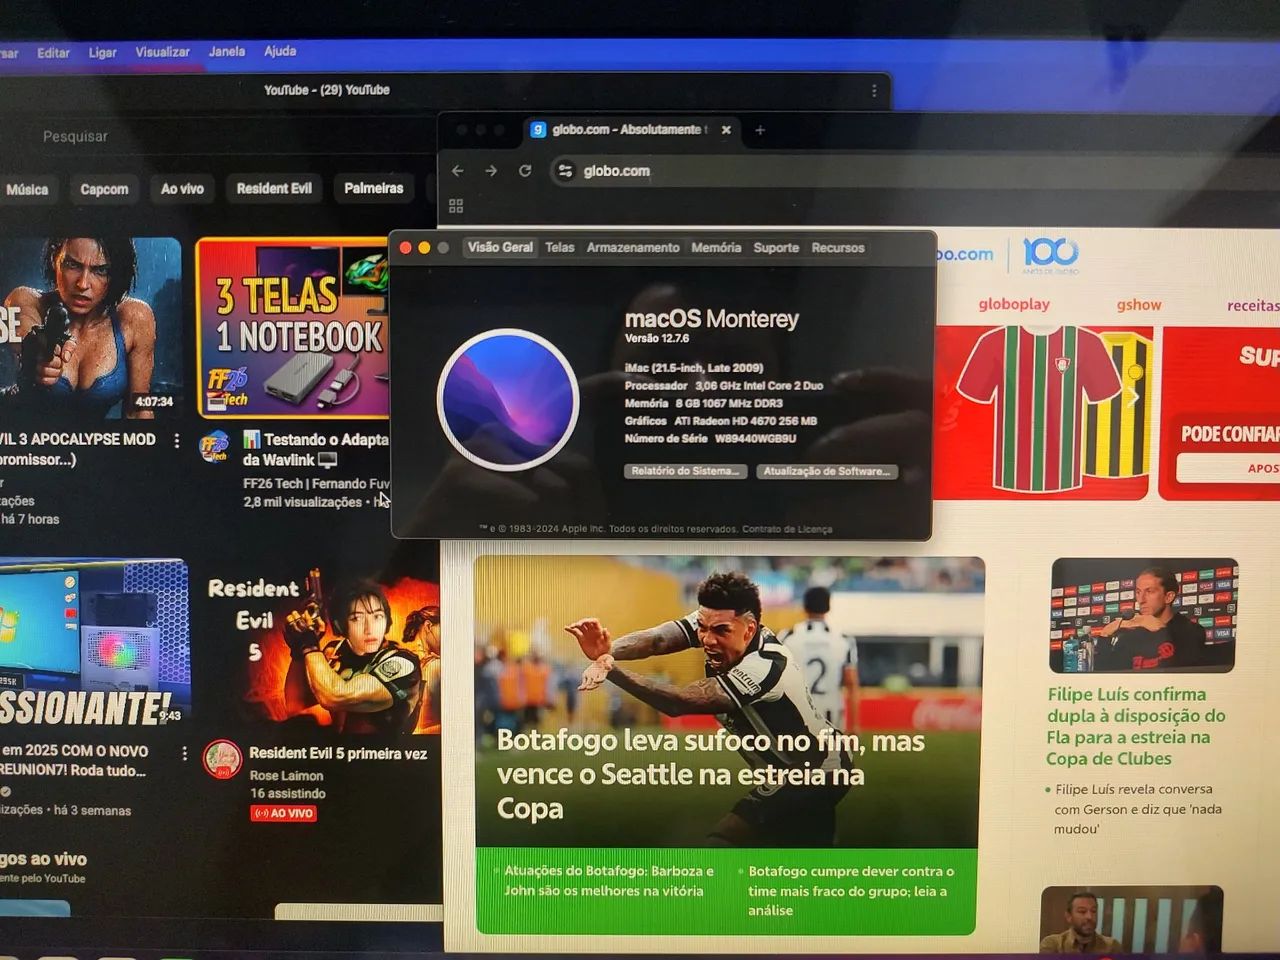Open the Filipe Luís revela conversa link
Image resolution: width=1280 pixels, height=960 pixels.
[1137, 809]
